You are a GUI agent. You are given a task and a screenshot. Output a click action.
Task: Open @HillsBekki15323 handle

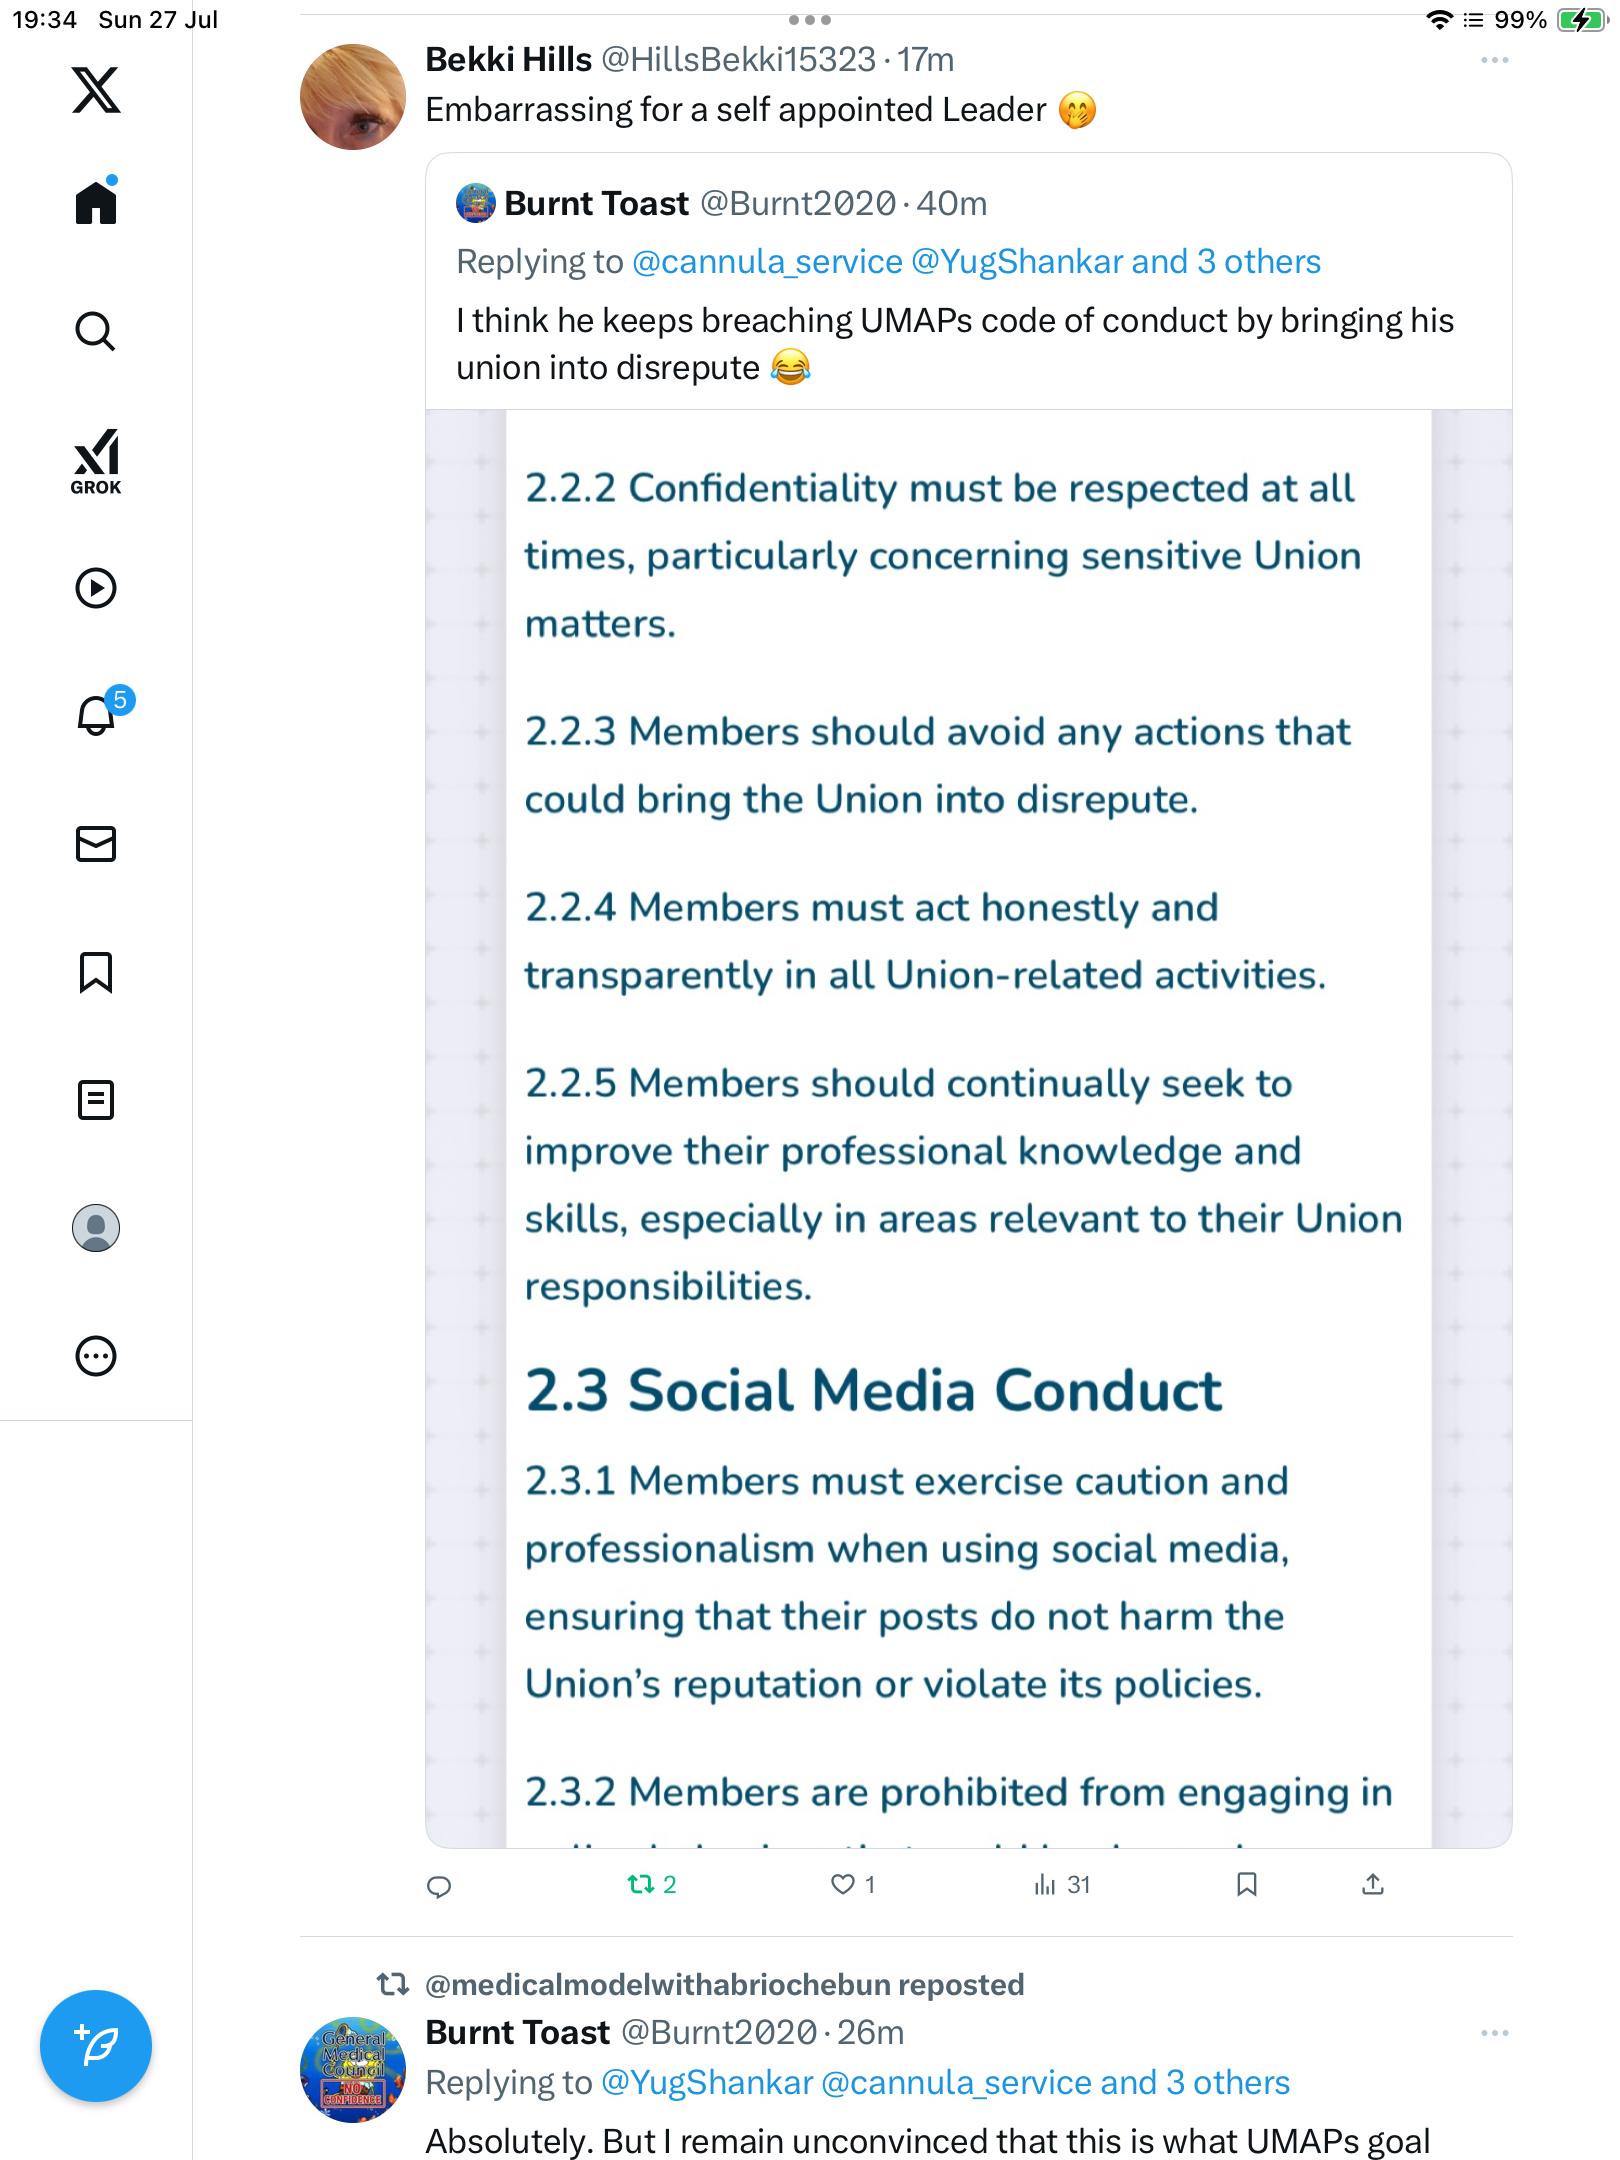pyautogui.click(x=738, y=60)
